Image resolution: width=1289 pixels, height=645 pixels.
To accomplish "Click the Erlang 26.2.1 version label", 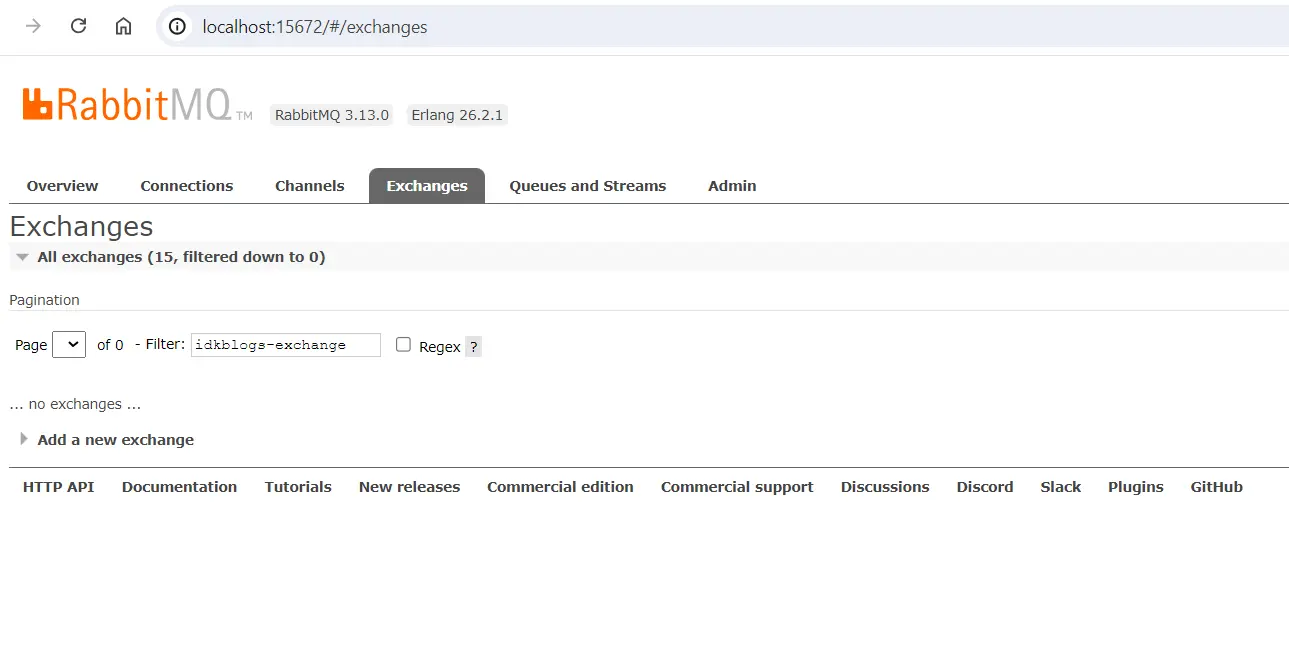I will click(457, 115).
